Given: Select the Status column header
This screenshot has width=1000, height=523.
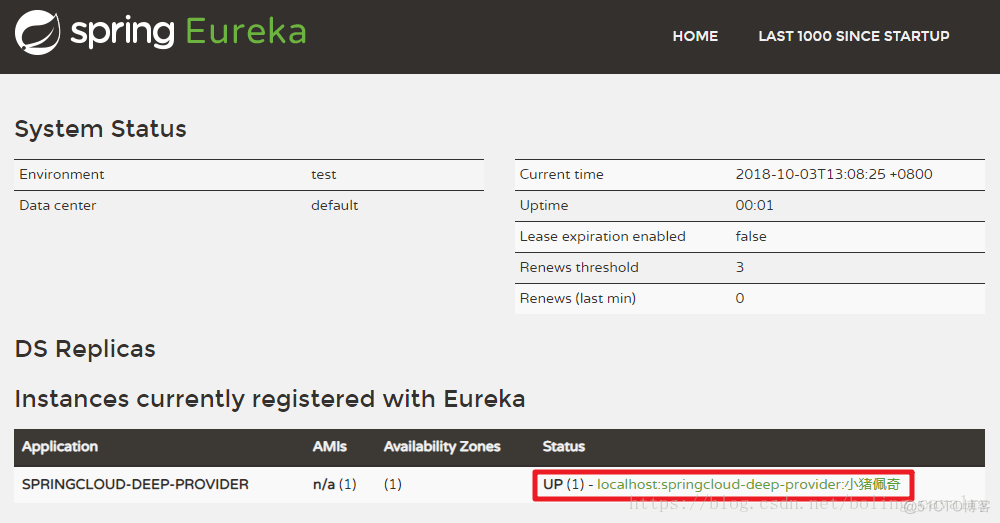Looking at the screenshot, I should click(x=564, y=446).
